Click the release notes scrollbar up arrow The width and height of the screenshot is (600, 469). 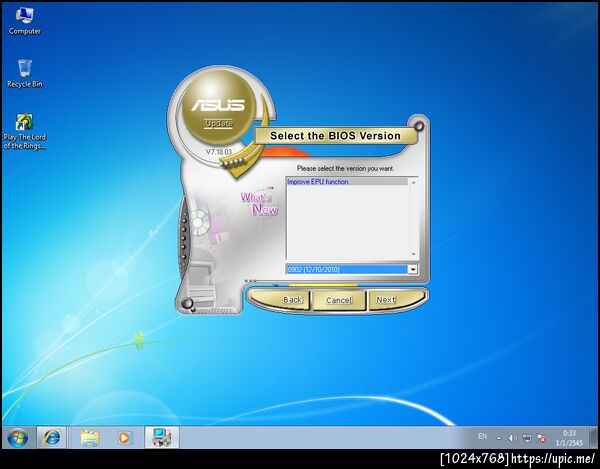413,182
